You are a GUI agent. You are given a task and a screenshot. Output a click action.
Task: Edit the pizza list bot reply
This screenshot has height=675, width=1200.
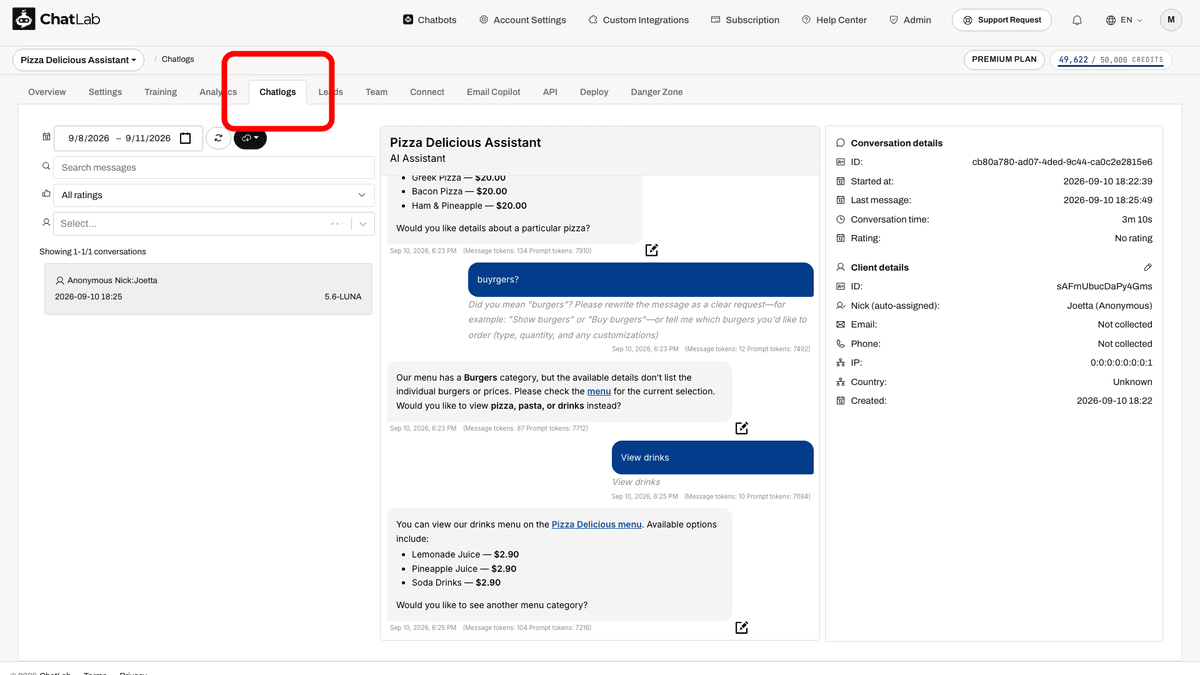coord(652,250)
